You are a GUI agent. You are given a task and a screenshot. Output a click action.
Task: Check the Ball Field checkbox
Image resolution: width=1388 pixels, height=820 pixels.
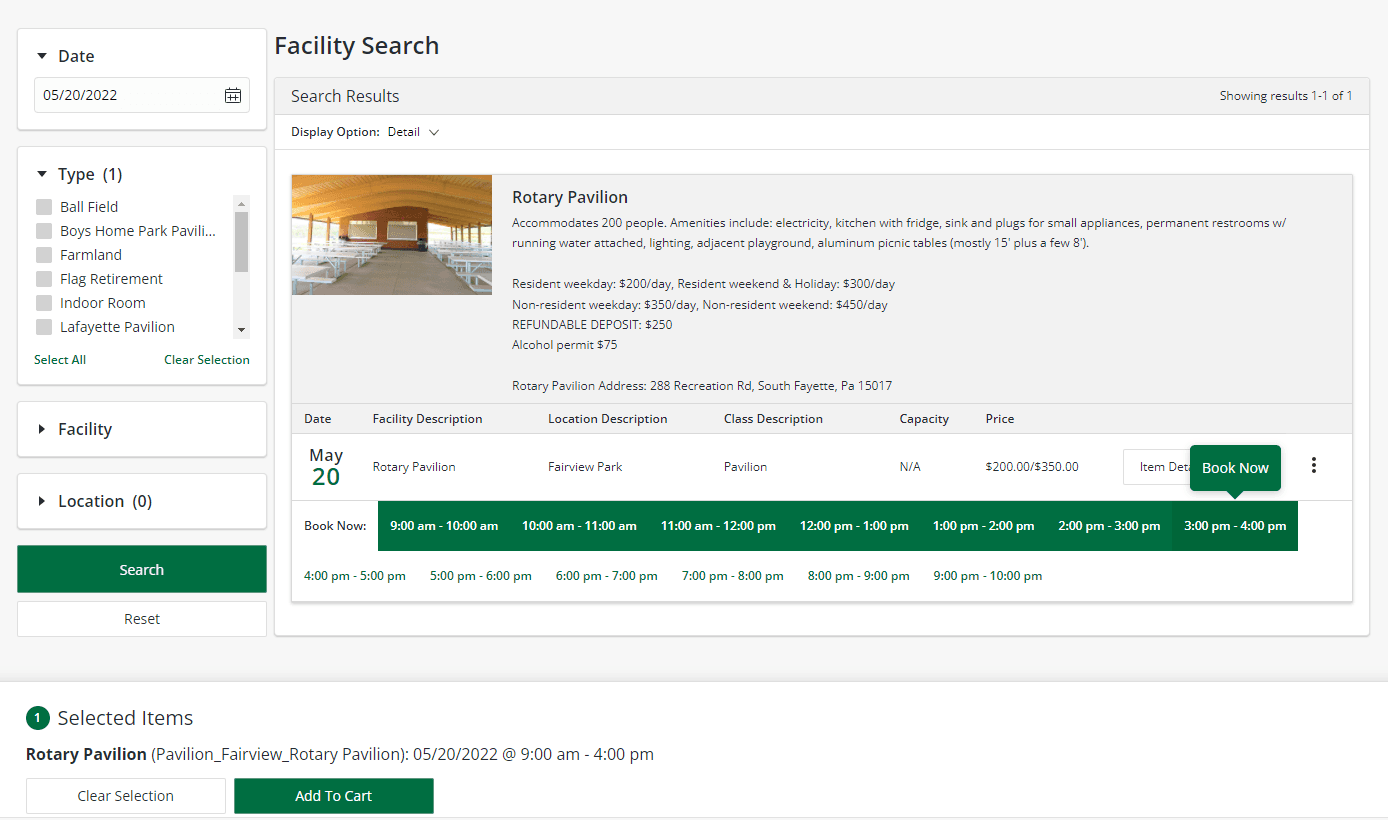[44, 207]
